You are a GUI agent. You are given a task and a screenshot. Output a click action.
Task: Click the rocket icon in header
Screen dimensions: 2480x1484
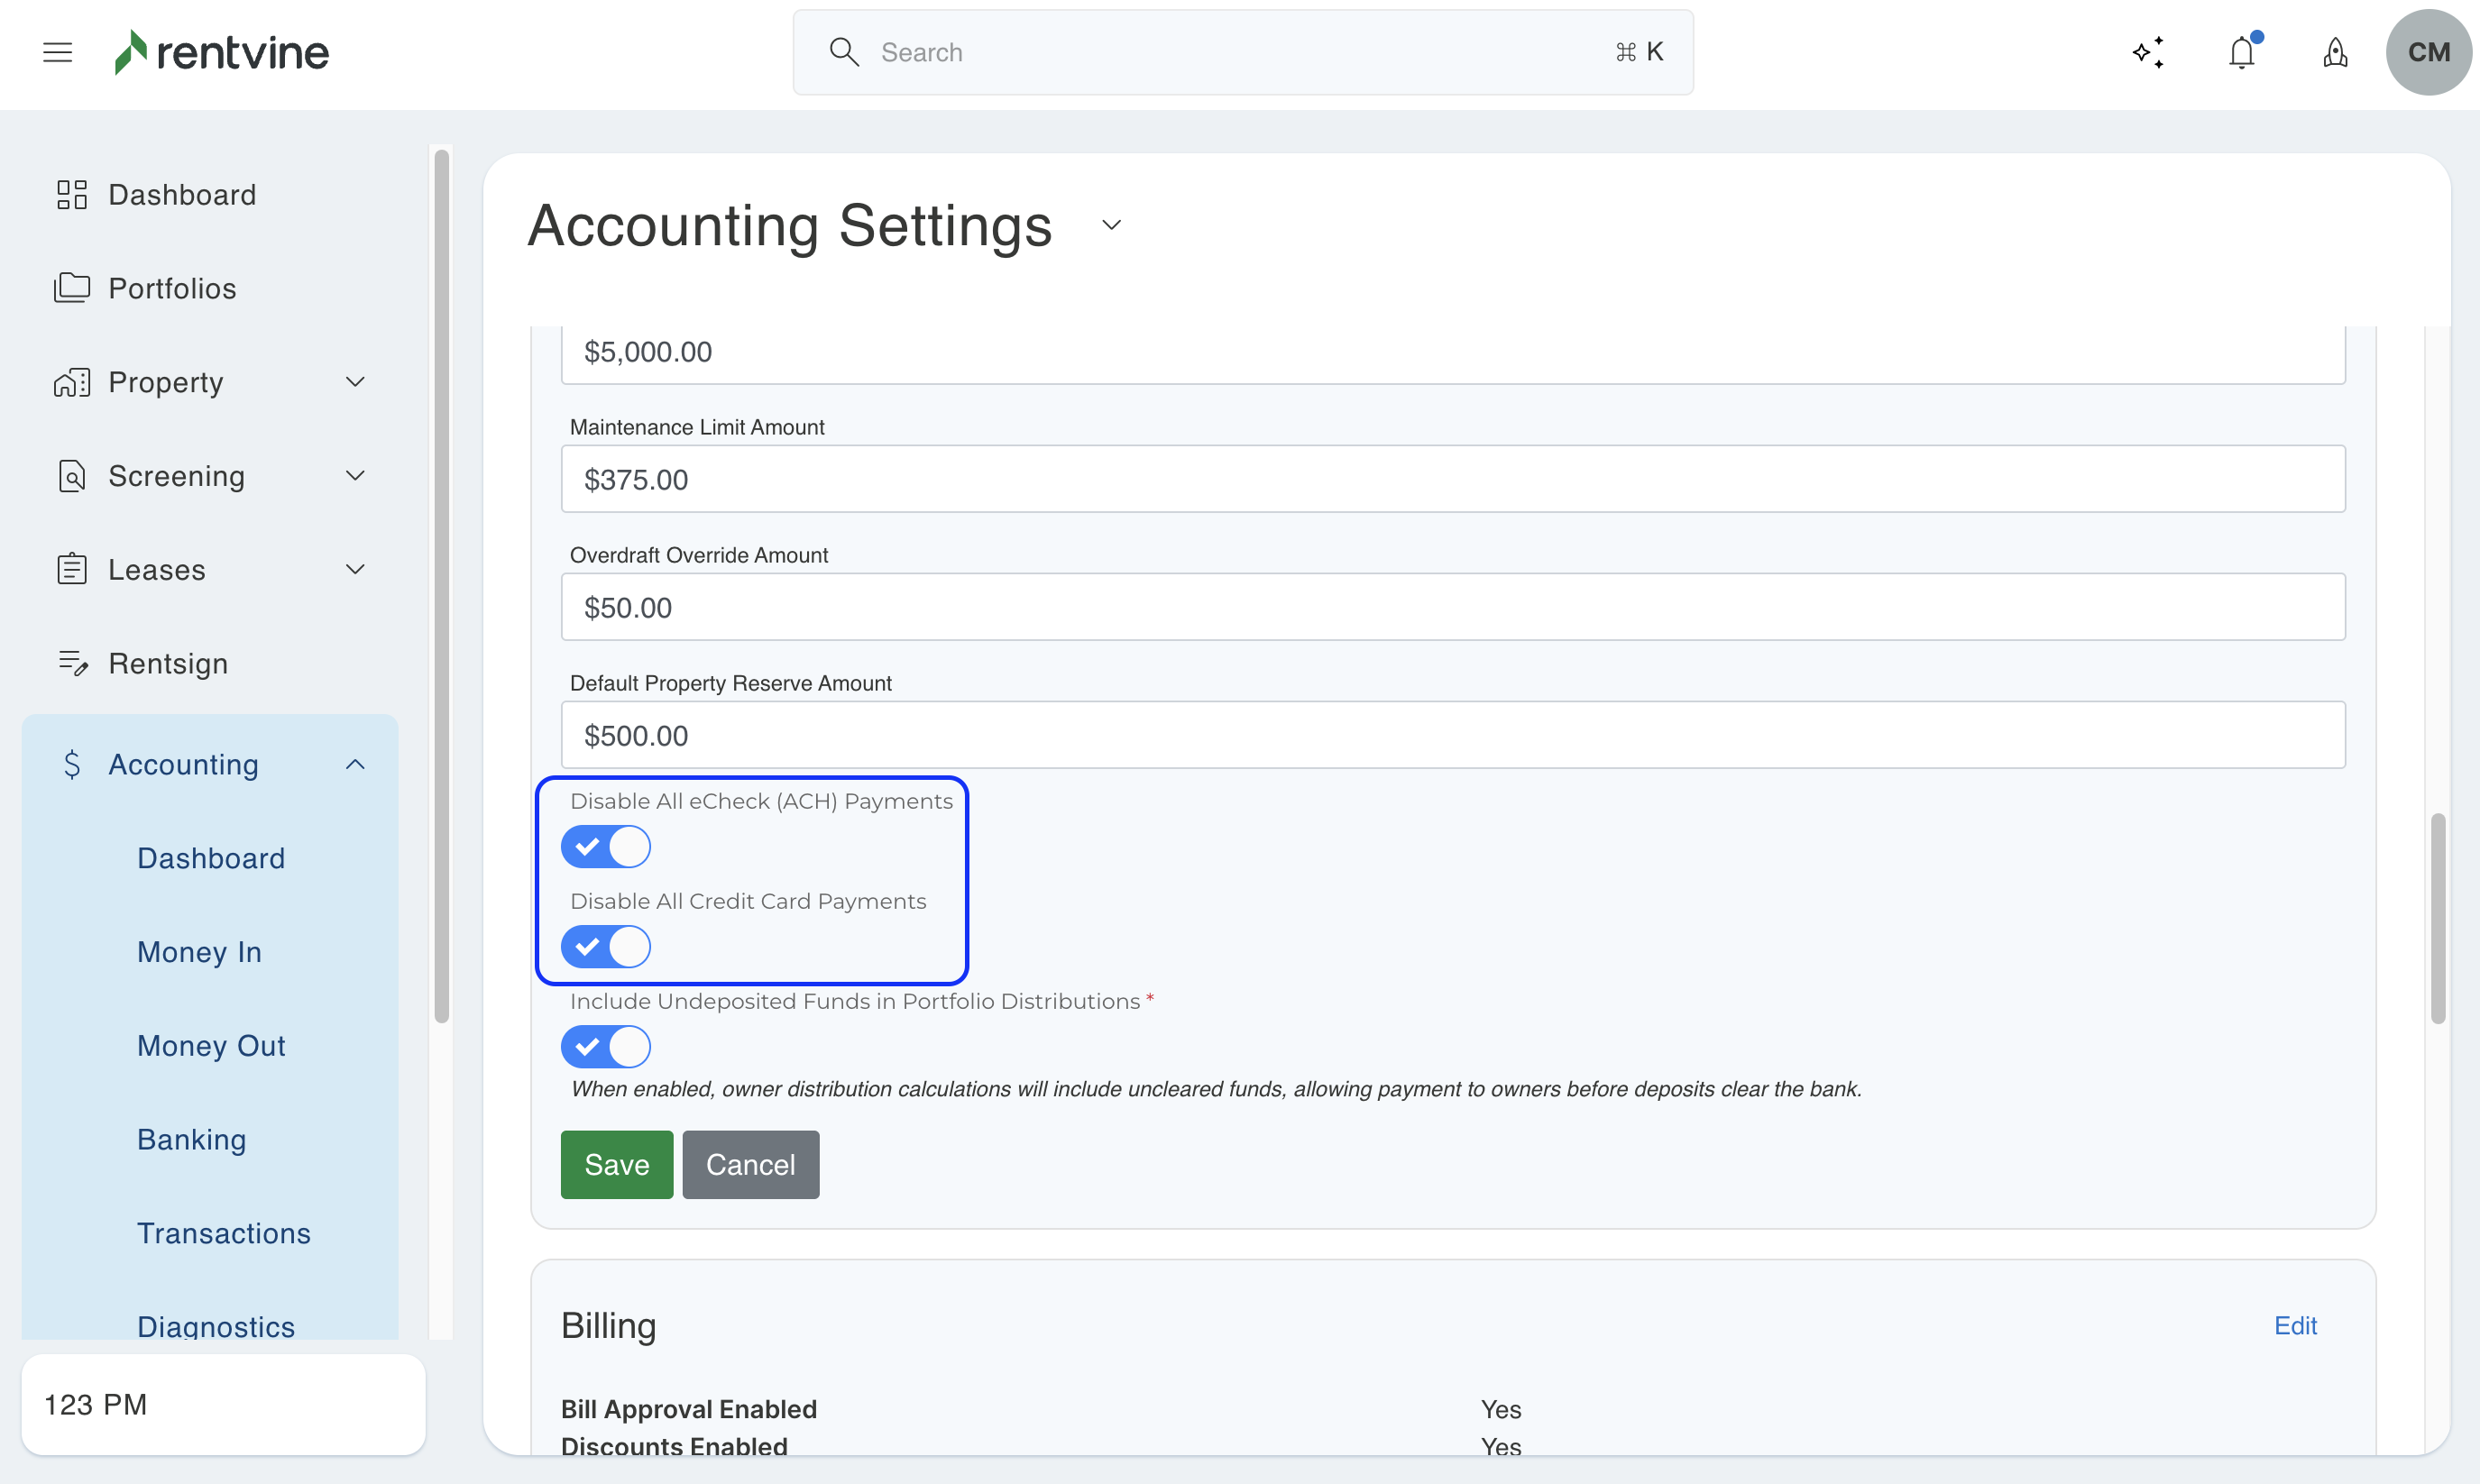(2335, 52)
